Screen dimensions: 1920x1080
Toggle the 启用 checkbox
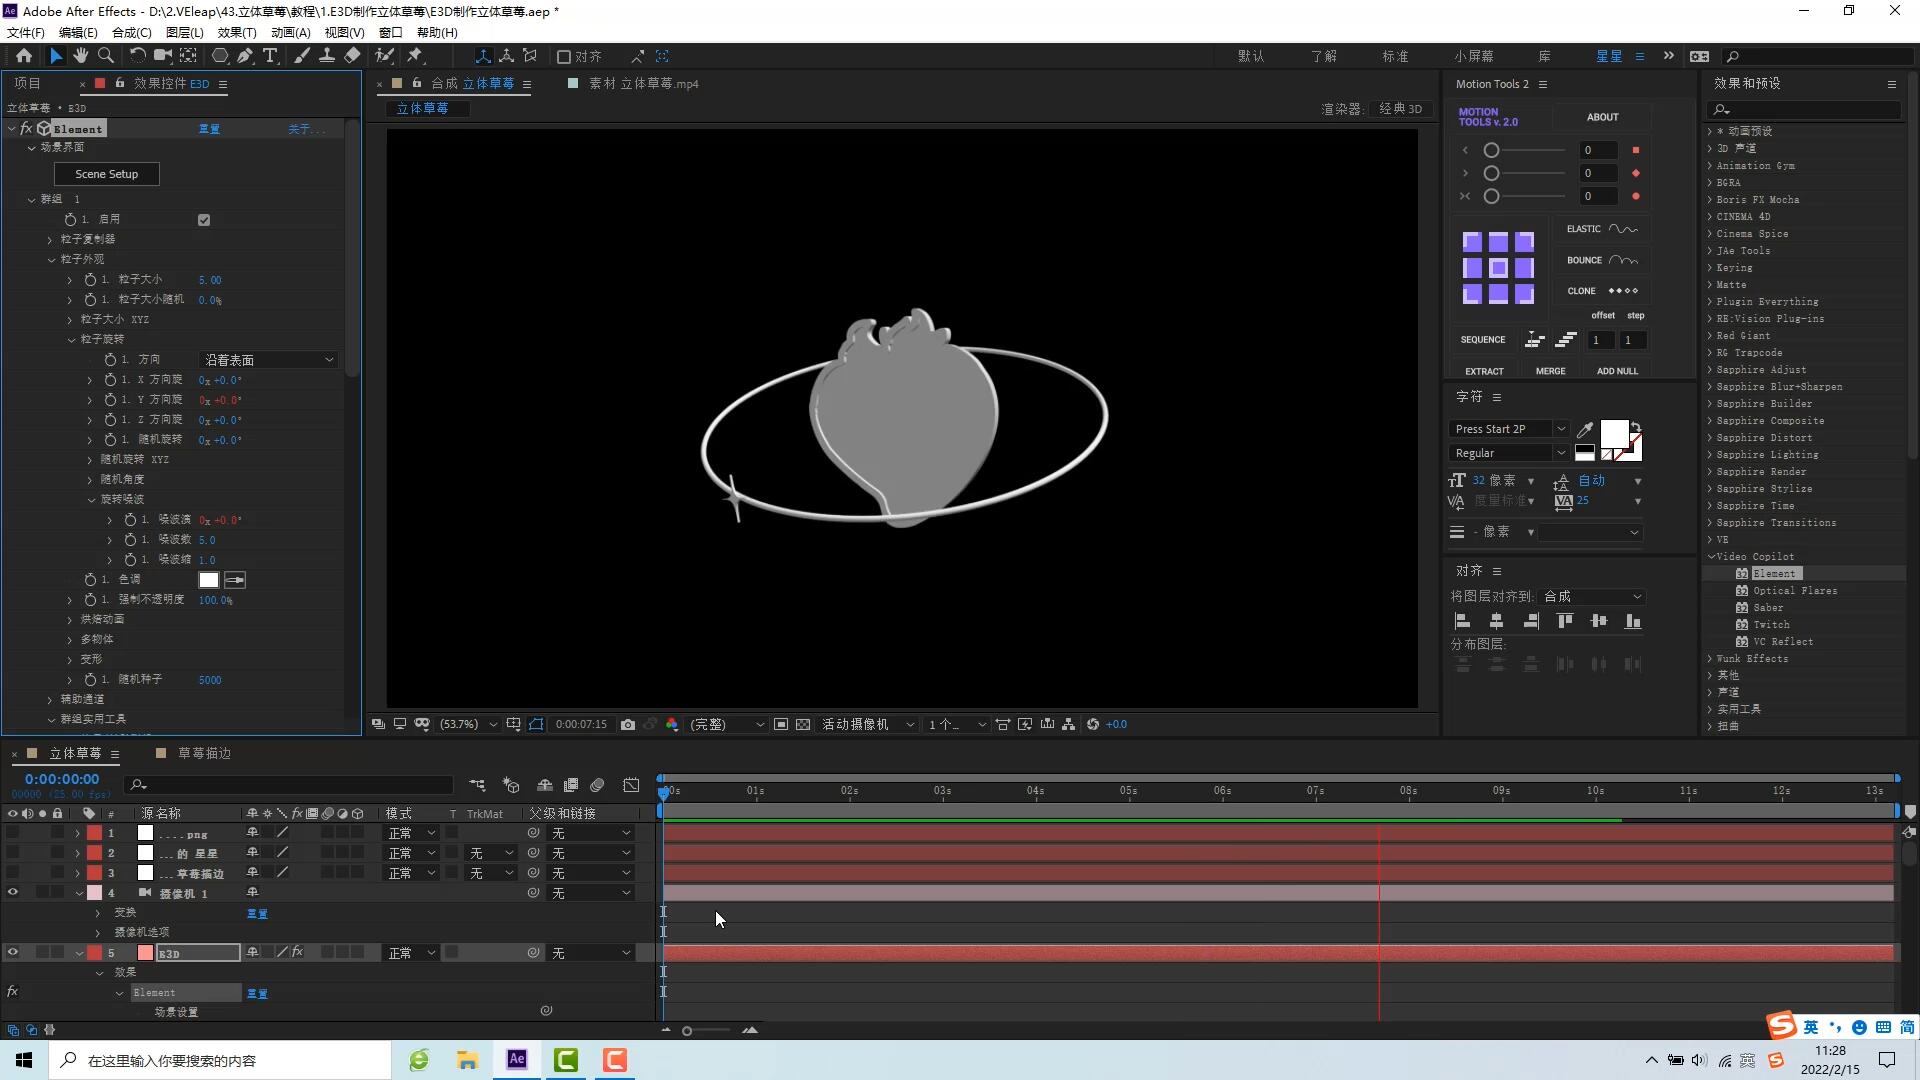[204, 220]
